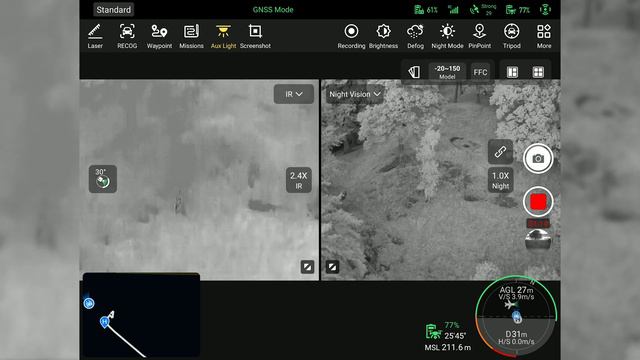Toggle the zoom link icon
This screenshot has width=640, height=360.
(x=500, y=152)
